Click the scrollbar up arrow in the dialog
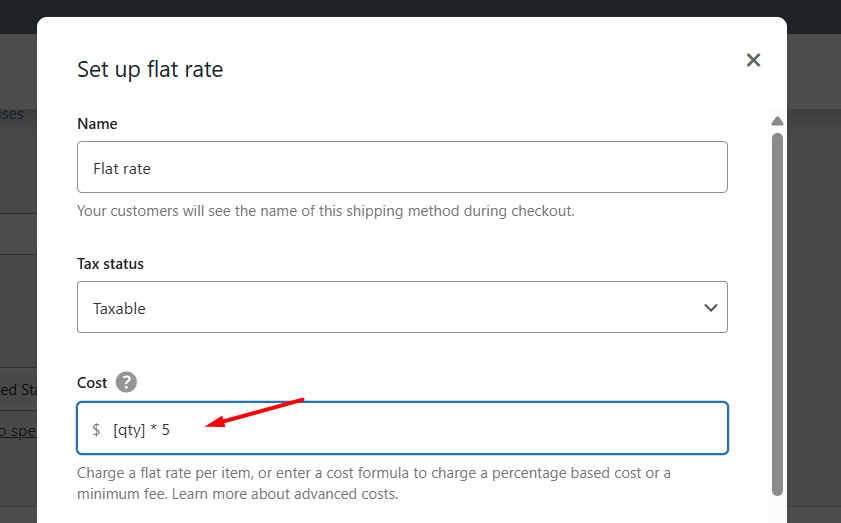The width and height of the screenshot is (841, 523). point(777,121)
